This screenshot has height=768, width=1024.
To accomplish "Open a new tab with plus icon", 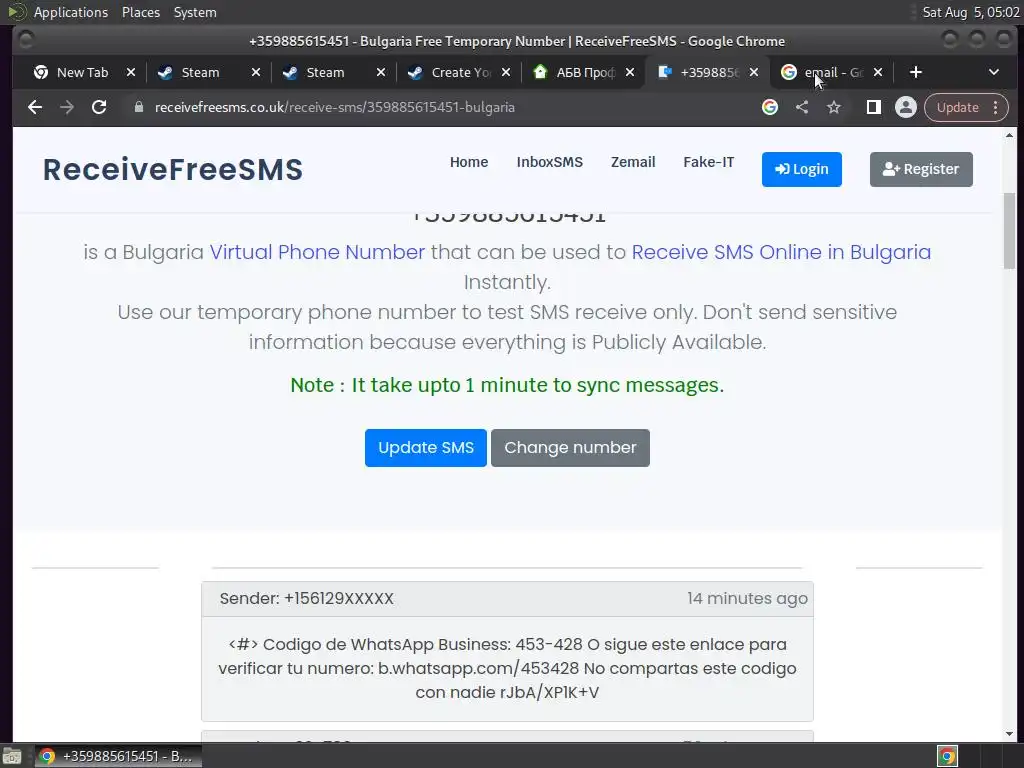I will (x=916, y=72).
